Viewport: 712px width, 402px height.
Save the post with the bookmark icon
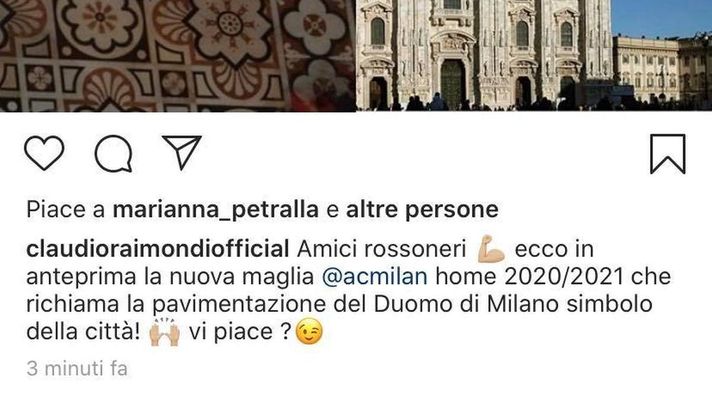tap(668, 154)
